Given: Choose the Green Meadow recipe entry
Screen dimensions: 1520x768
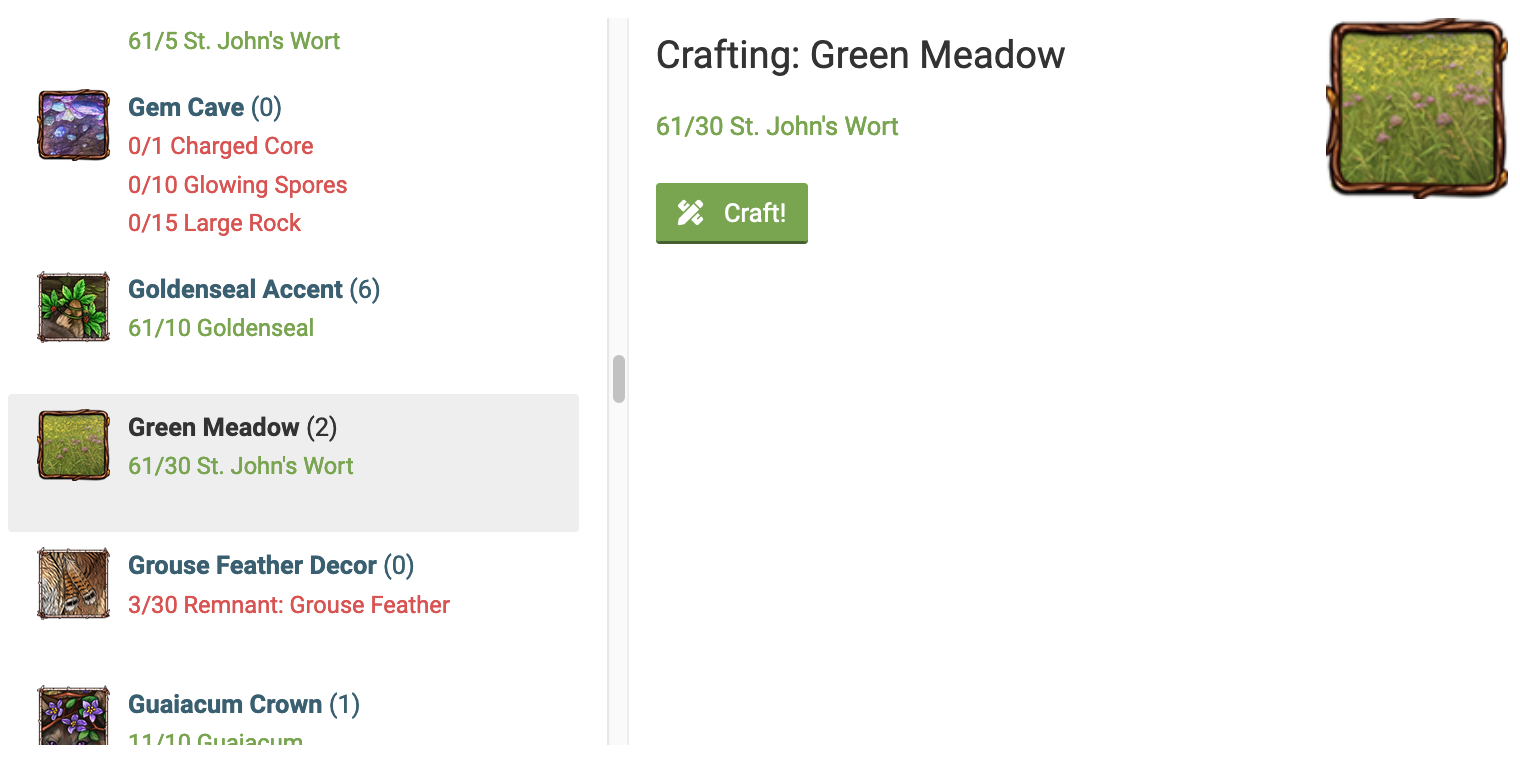Looking at the screenshot, I should 214,427.
